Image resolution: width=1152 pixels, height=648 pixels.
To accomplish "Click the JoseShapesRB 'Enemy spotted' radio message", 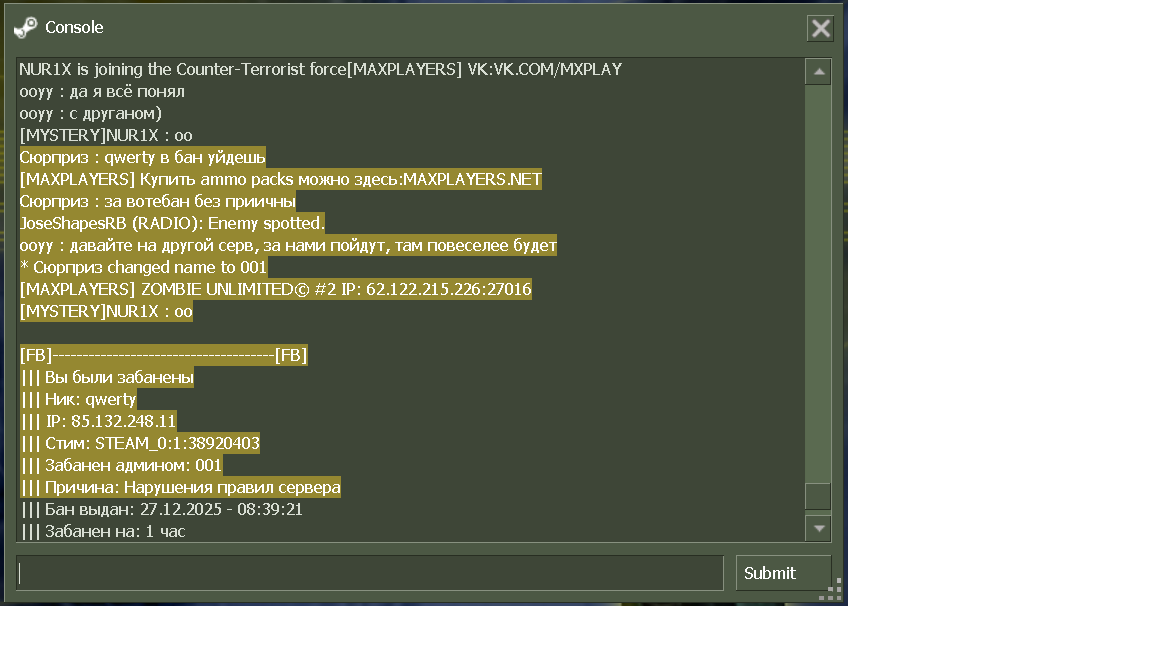I will (172, 223).
